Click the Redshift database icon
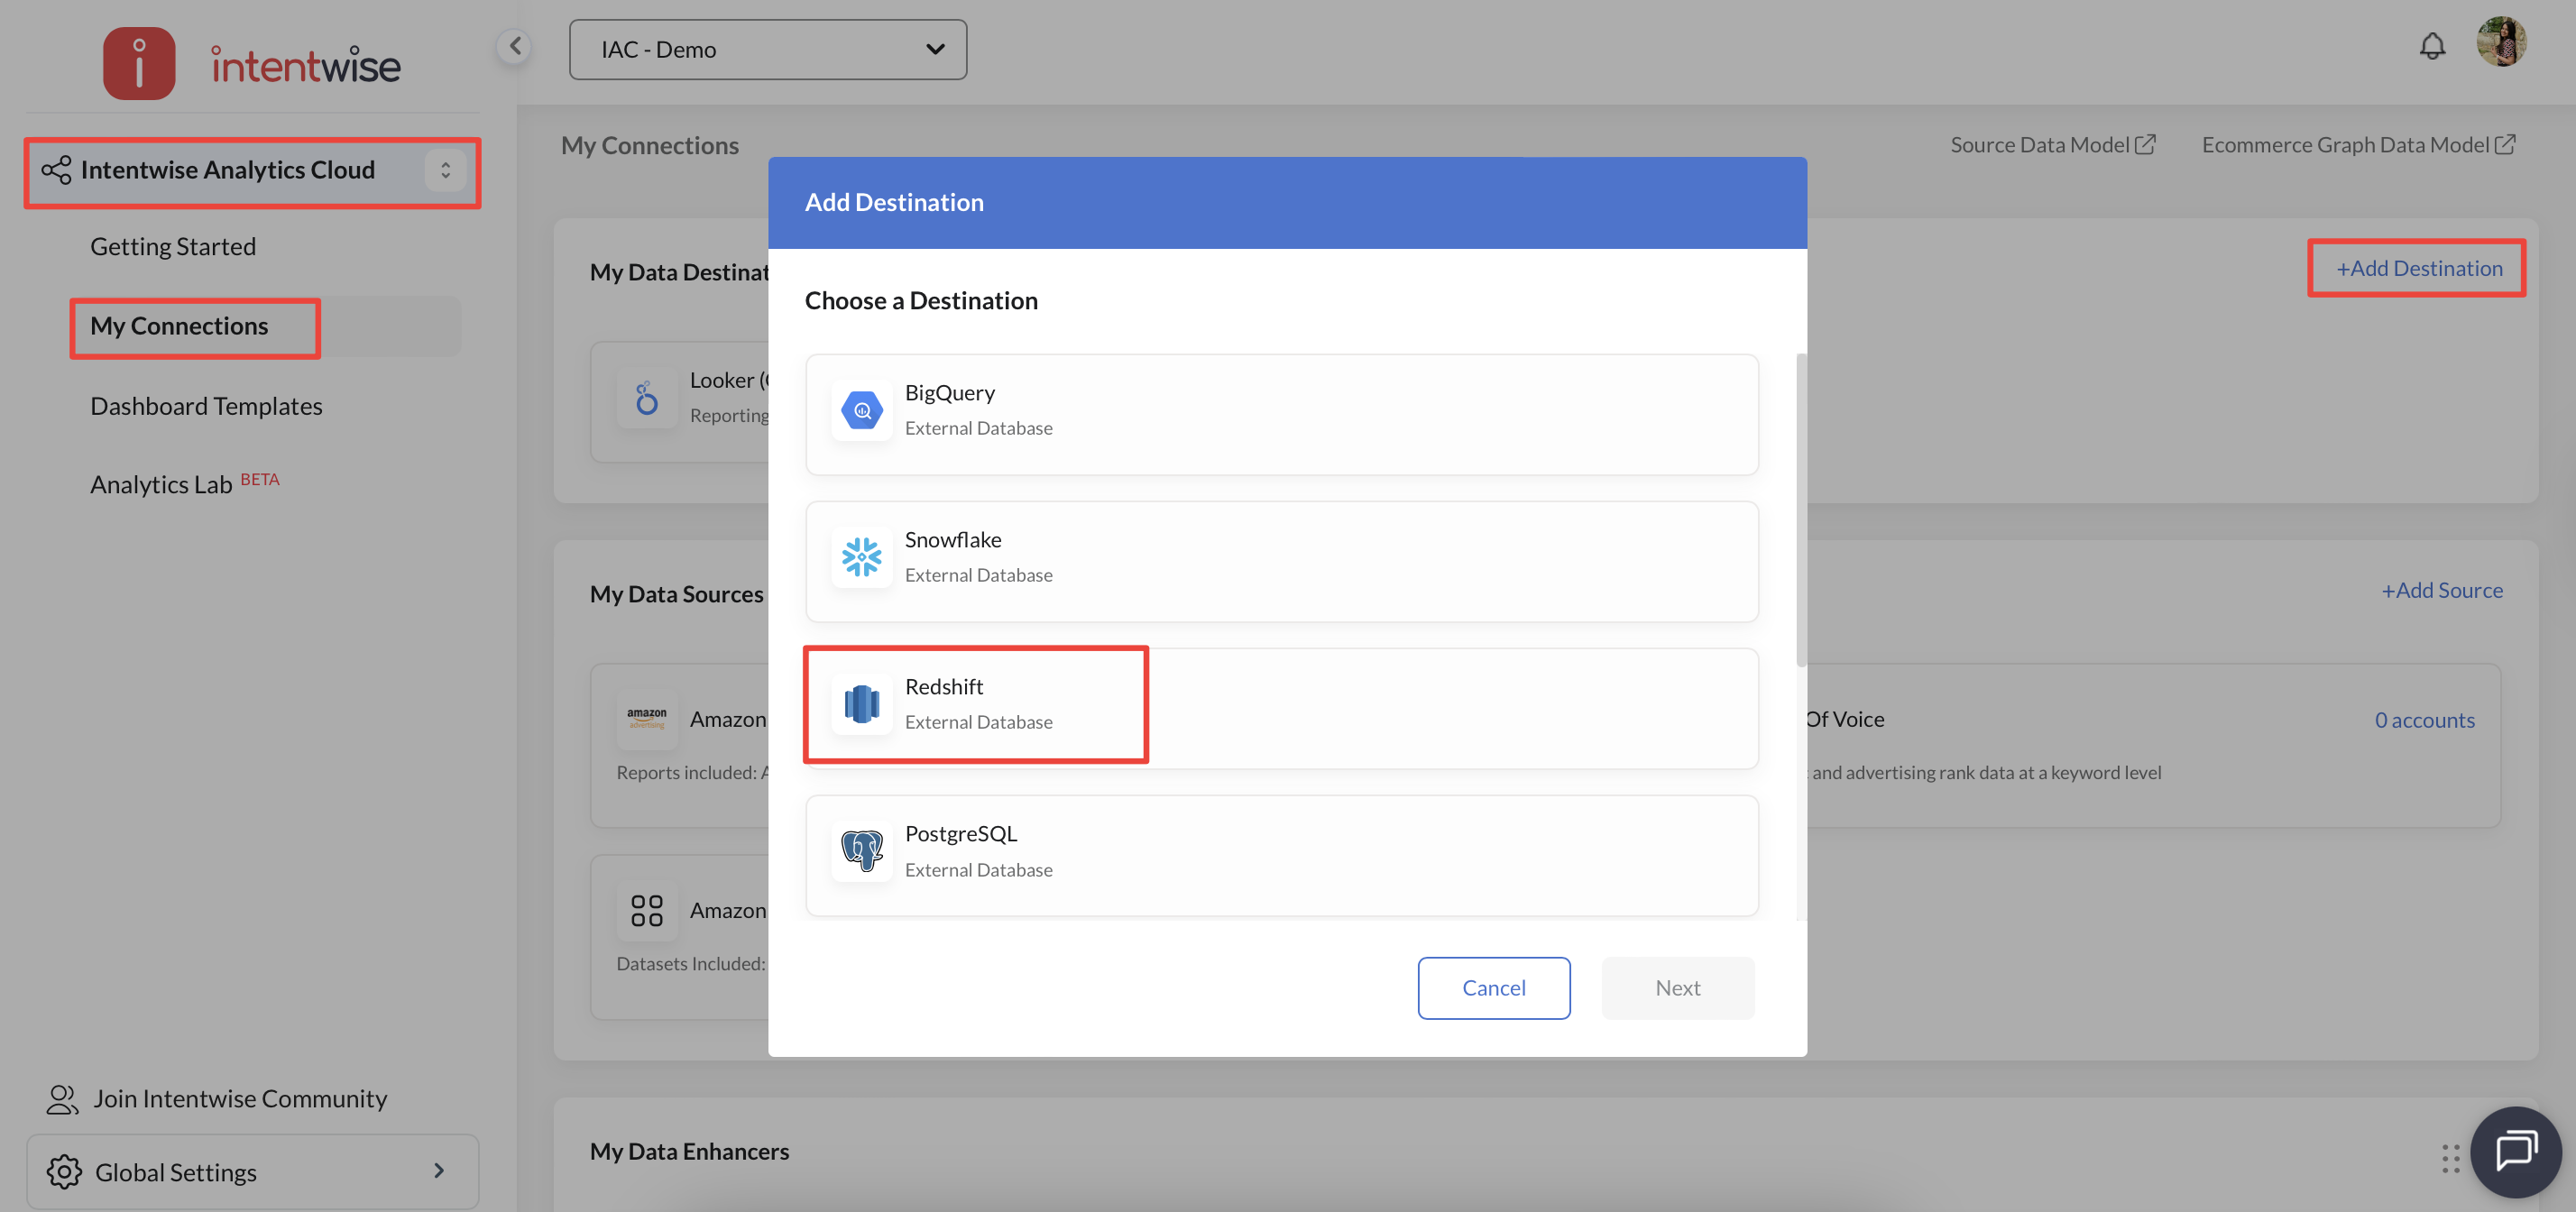Screen dimensions: 2576x1212 861,704
